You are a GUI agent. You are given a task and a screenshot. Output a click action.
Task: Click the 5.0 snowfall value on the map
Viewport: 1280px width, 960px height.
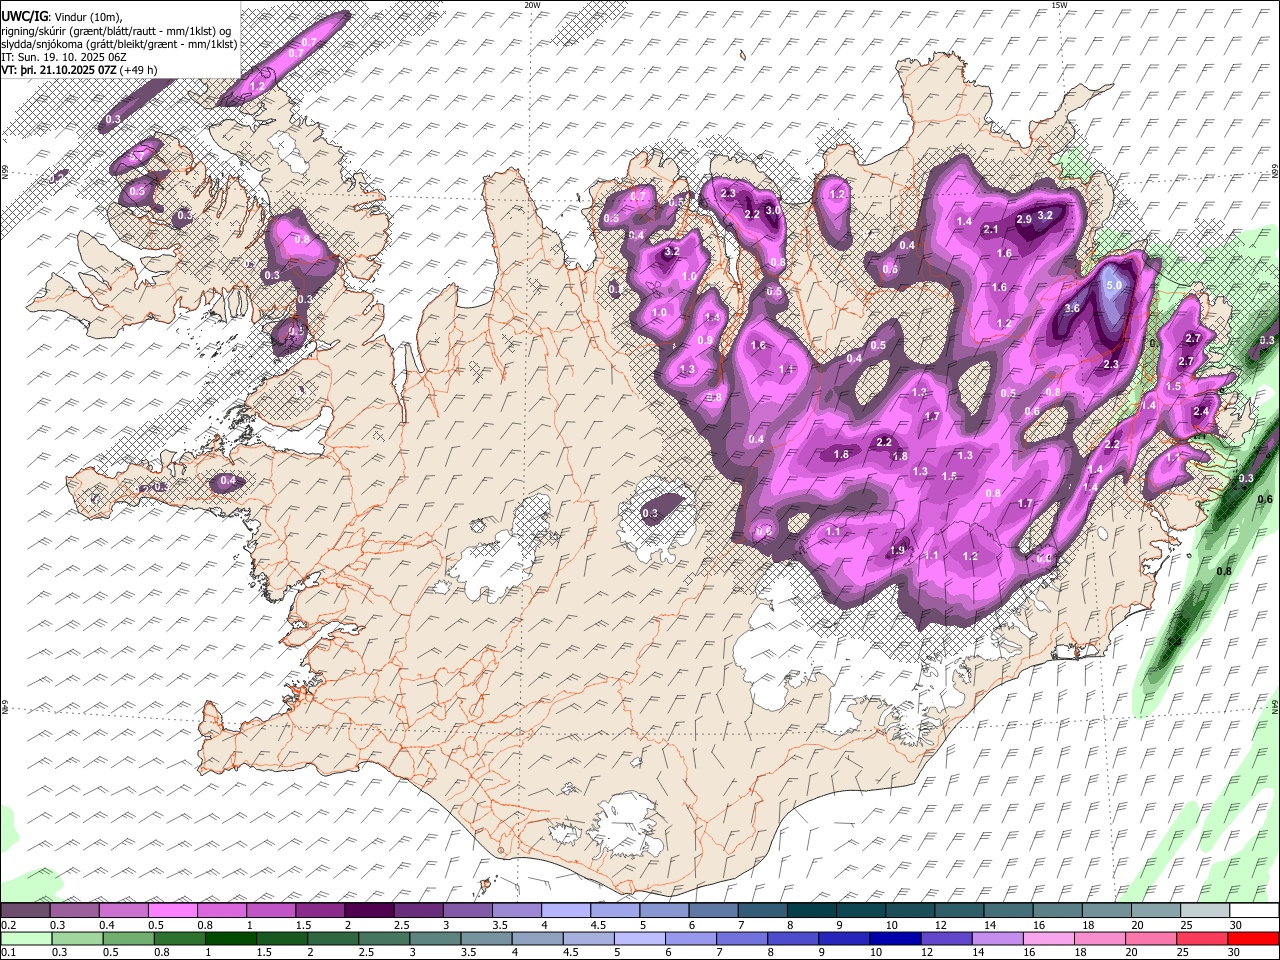pos(1116,286)
